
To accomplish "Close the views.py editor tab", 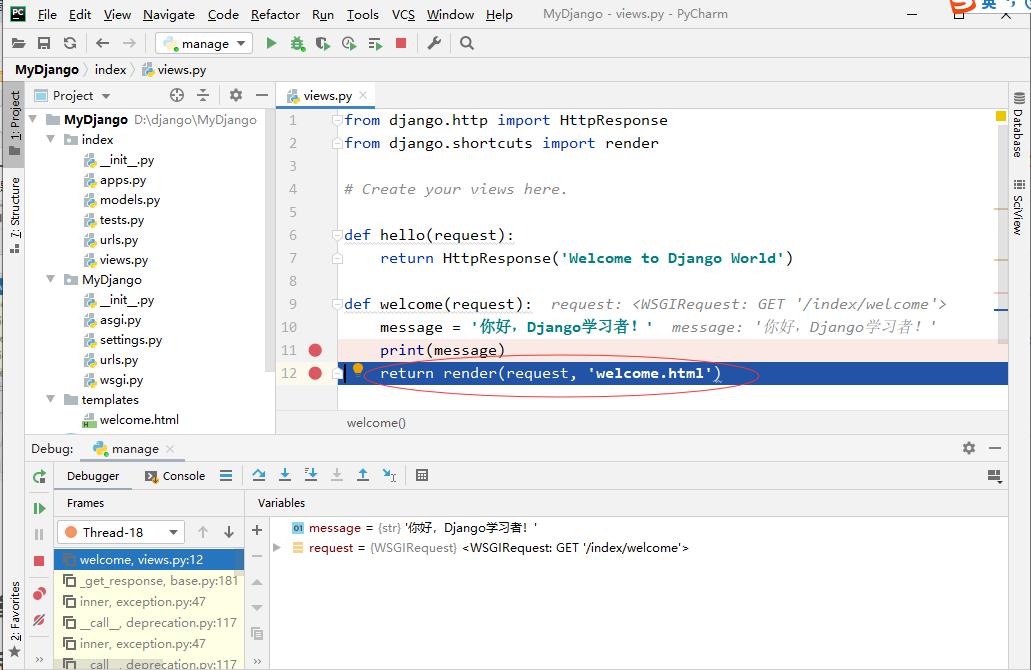I will coord(364,95).
